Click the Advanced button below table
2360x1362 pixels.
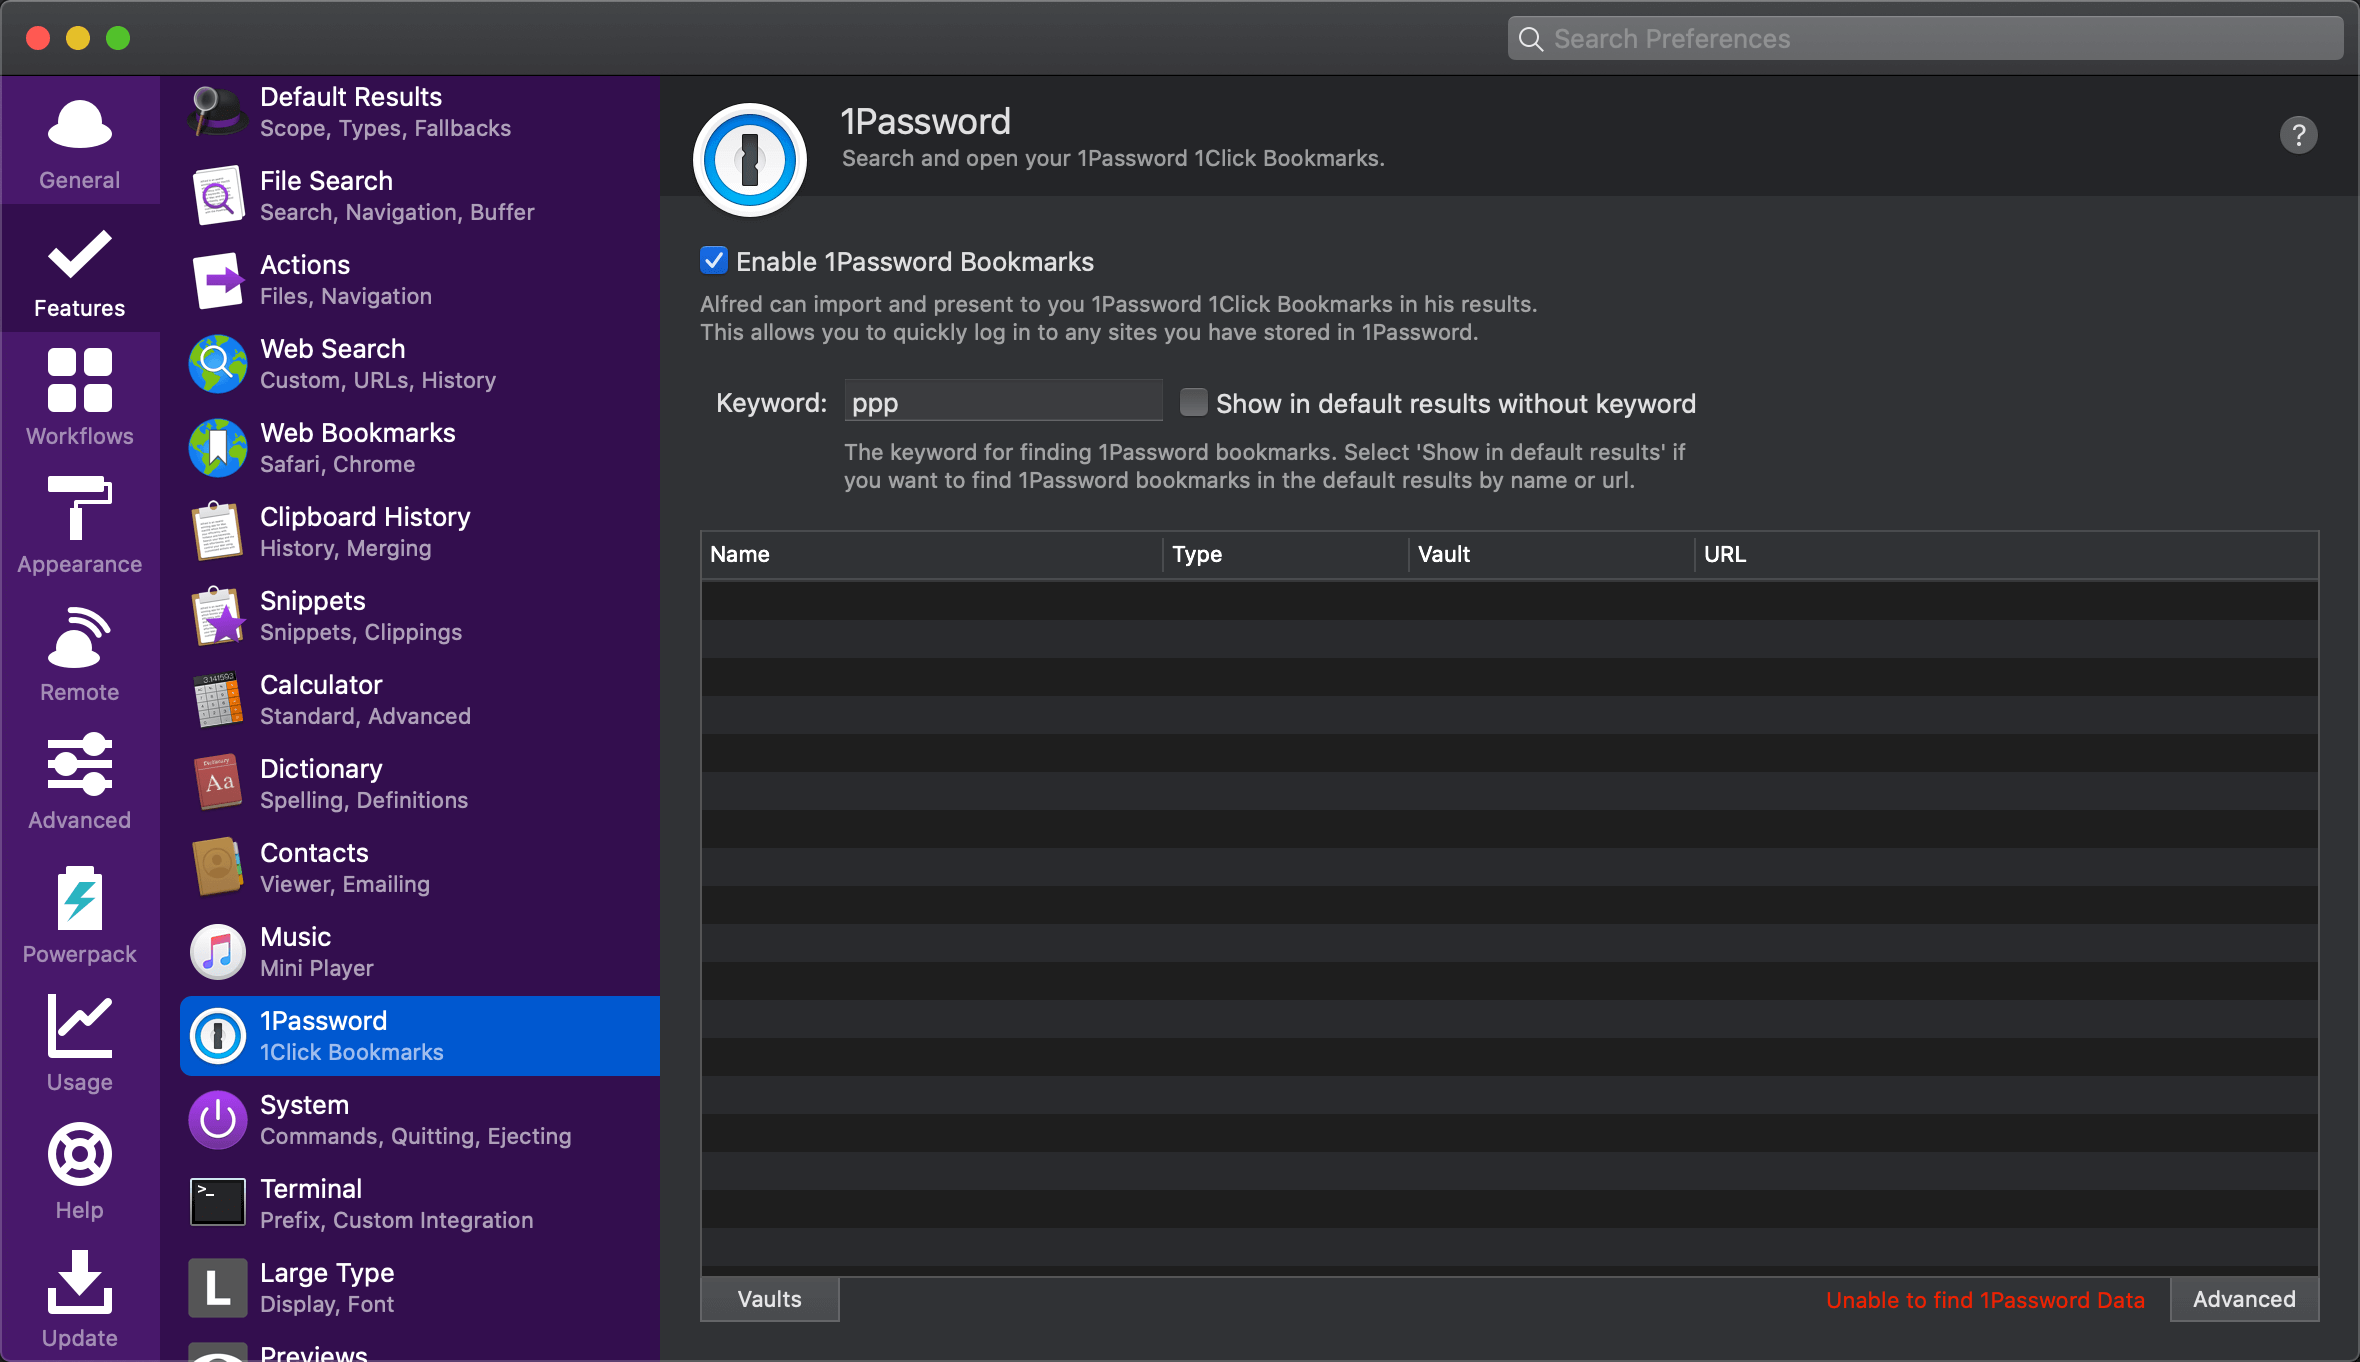pyautogui.click(x=2244, y=1299)
